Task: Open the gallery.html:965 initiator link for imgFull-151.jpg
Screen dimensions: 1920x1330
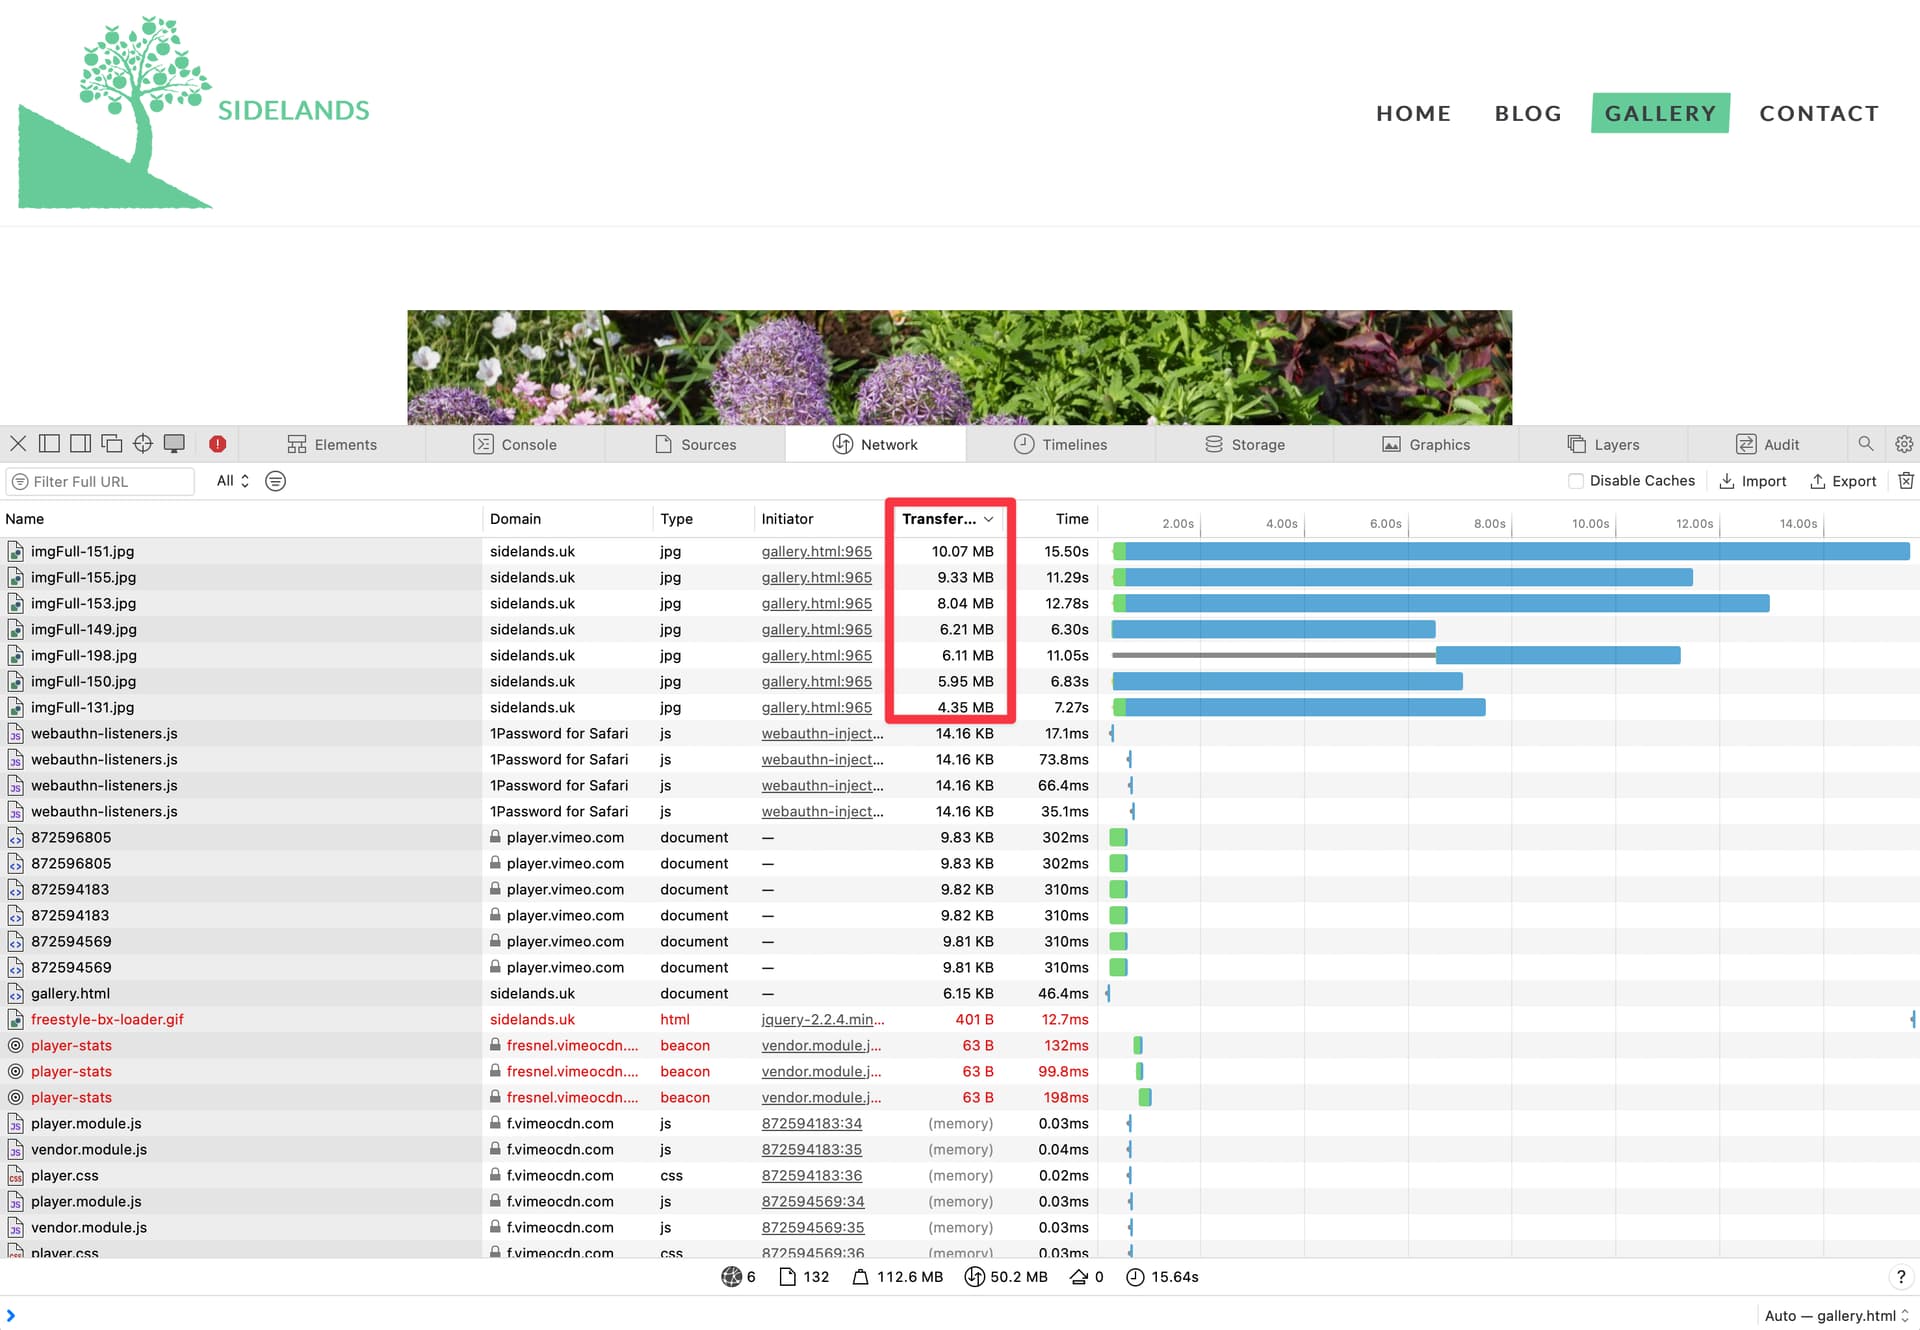Action: [x=816, y=551]
